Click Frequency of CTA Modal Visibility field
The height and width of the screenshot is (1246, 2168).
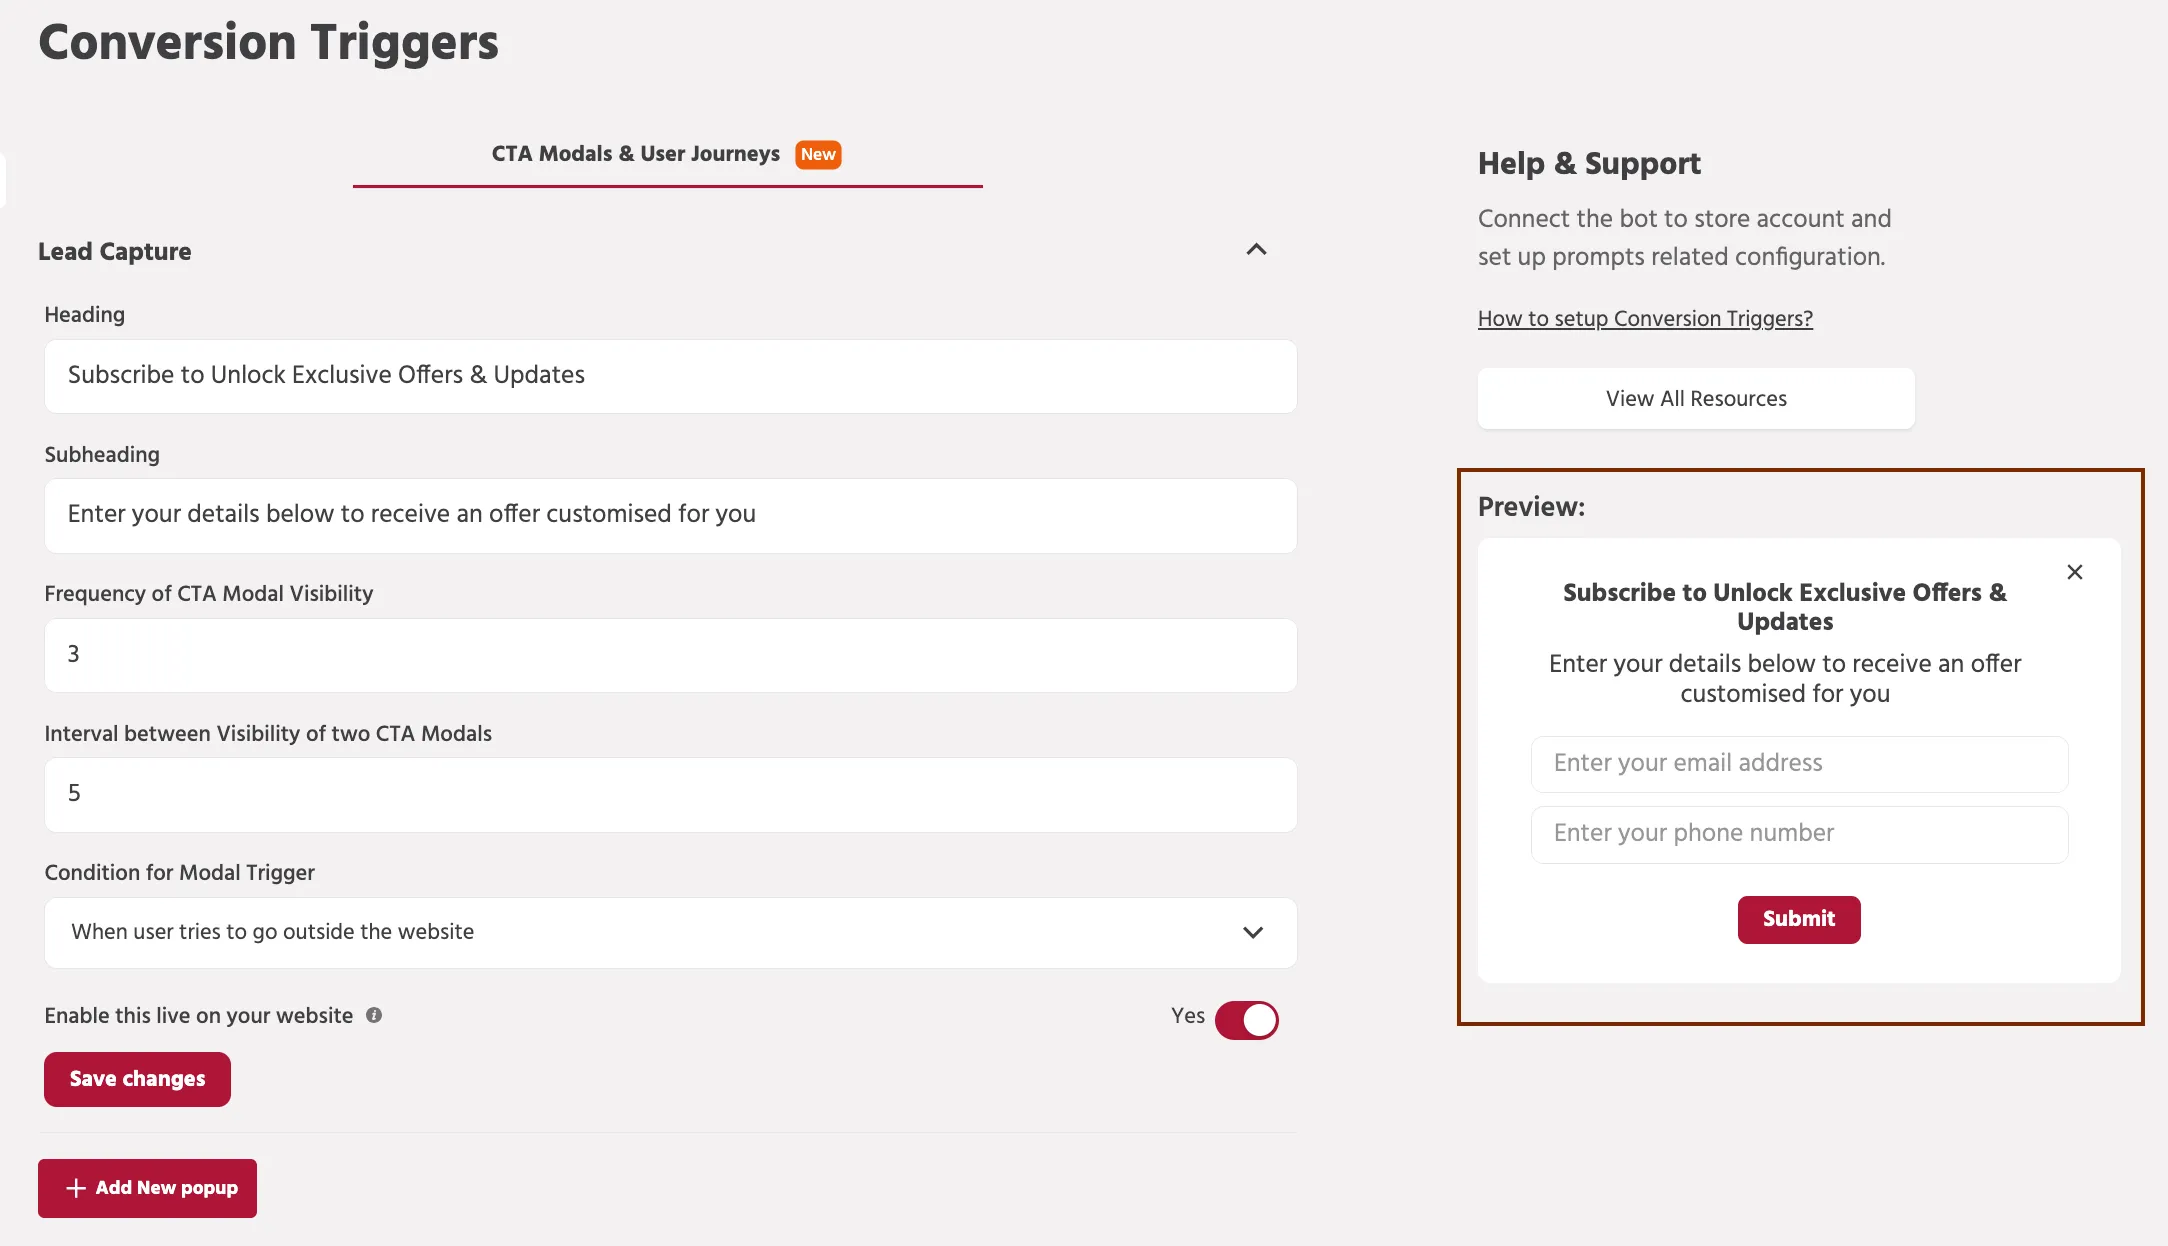tap(670, 655)
